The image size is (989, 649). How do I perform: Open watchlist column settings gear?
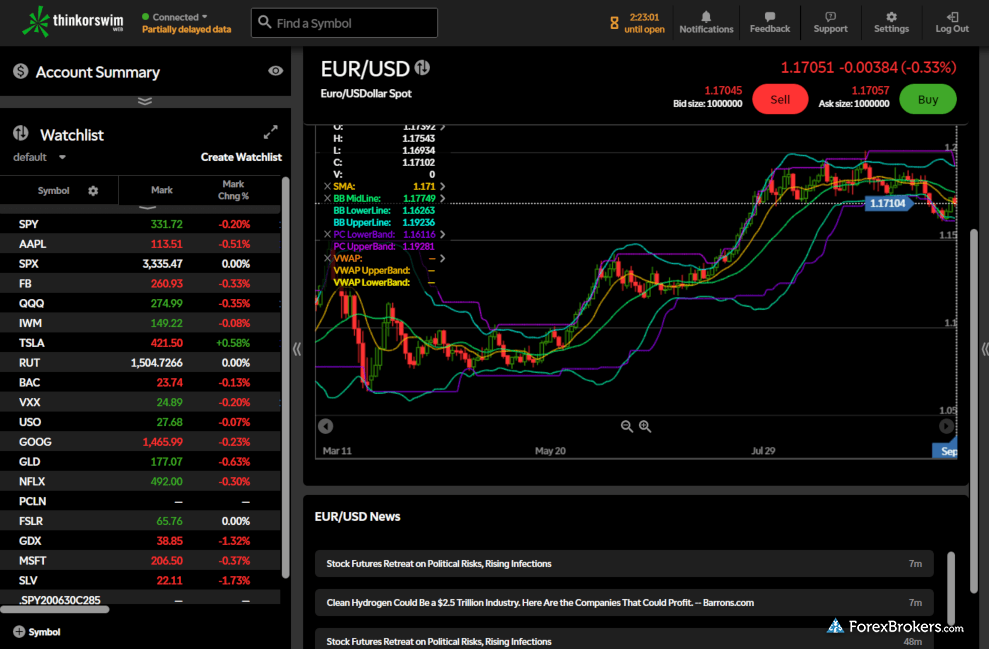click(x=93, y=190)
